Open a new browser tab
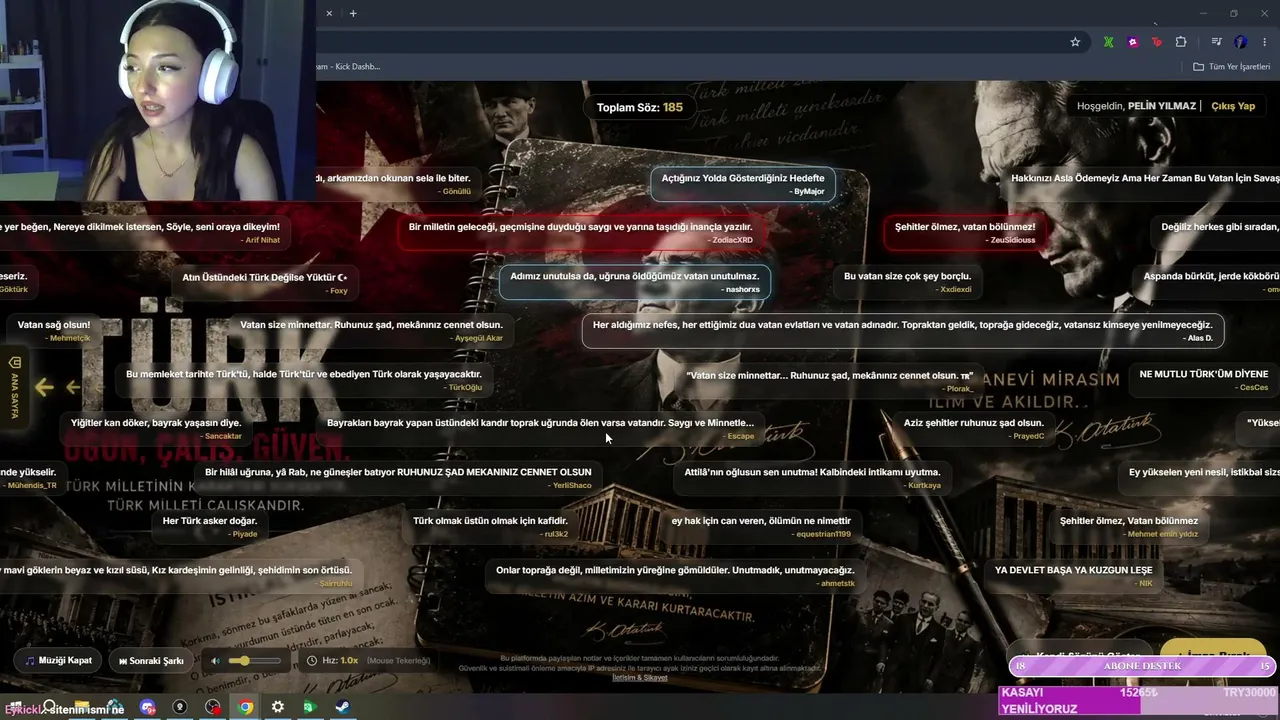This screenshot has width=1280, height=720. (353, 13)
